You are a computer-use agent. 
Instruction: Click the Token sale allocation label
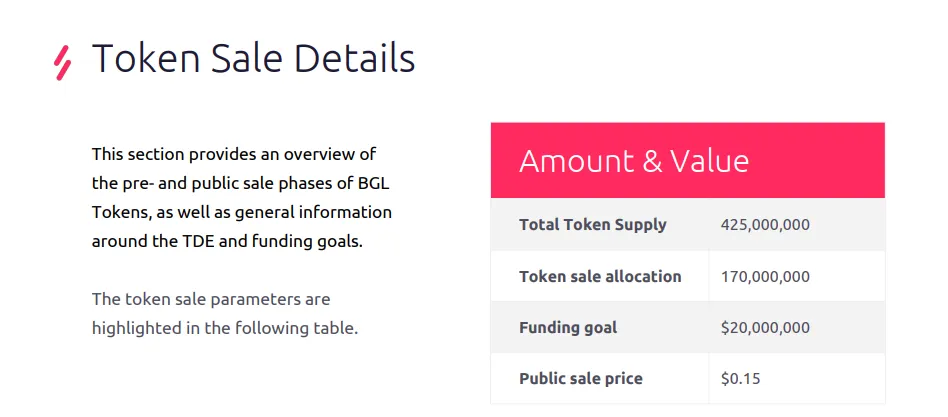pyautogui.click(x=600, y=276)
